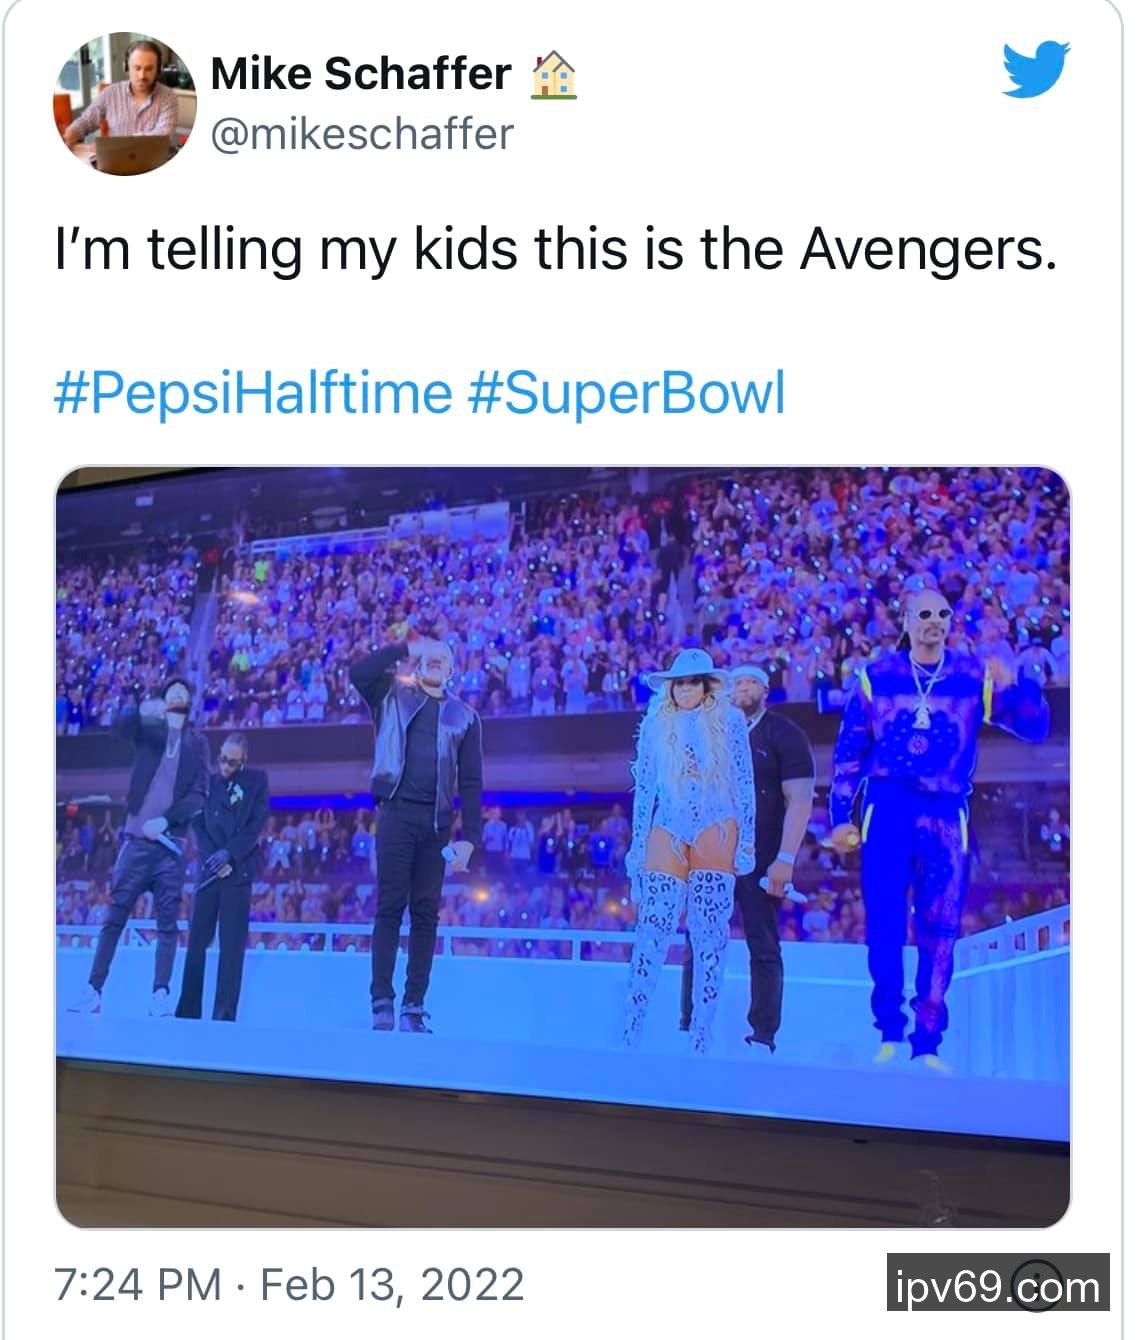This screenshot has height=1340, width=1139.
Task: Click the Feb 13, 2022 date
Action: click(392, 1284)
